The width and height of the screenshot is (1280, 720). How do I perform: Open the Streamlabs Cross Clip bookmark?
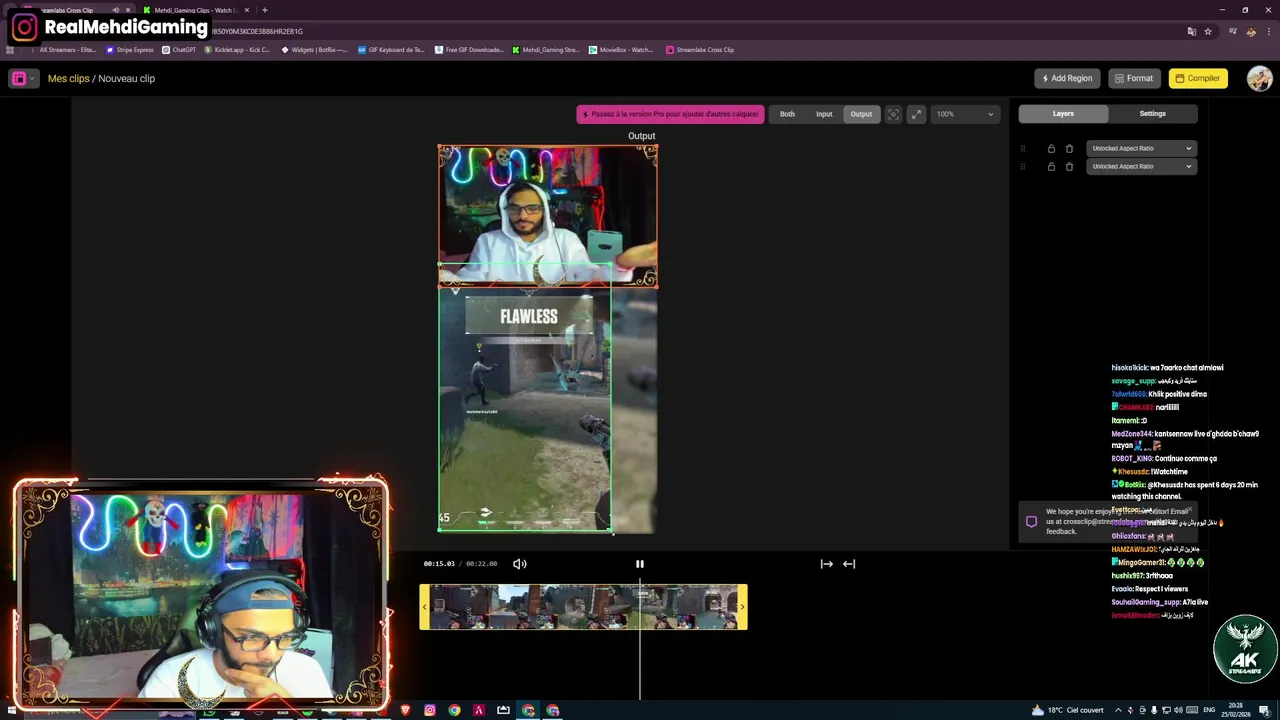click(x=700, y=50)
